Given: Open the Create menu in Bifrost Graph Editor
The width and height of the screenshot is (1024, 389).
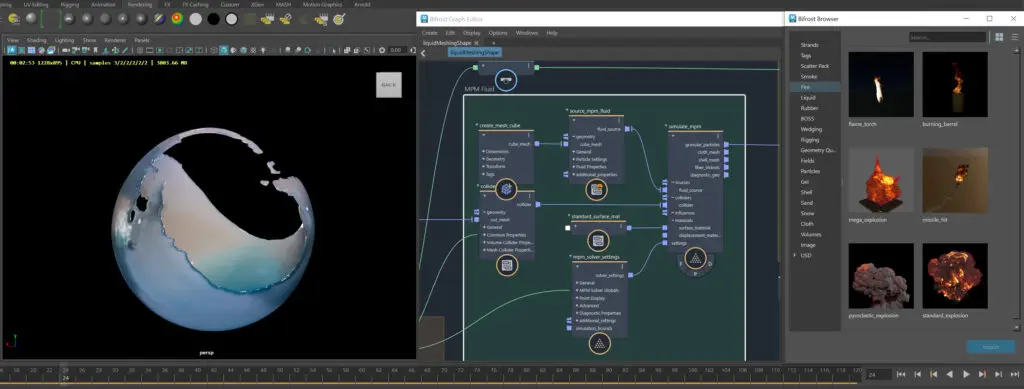Looking at the screenshot, I should click(x=430, y=33).
